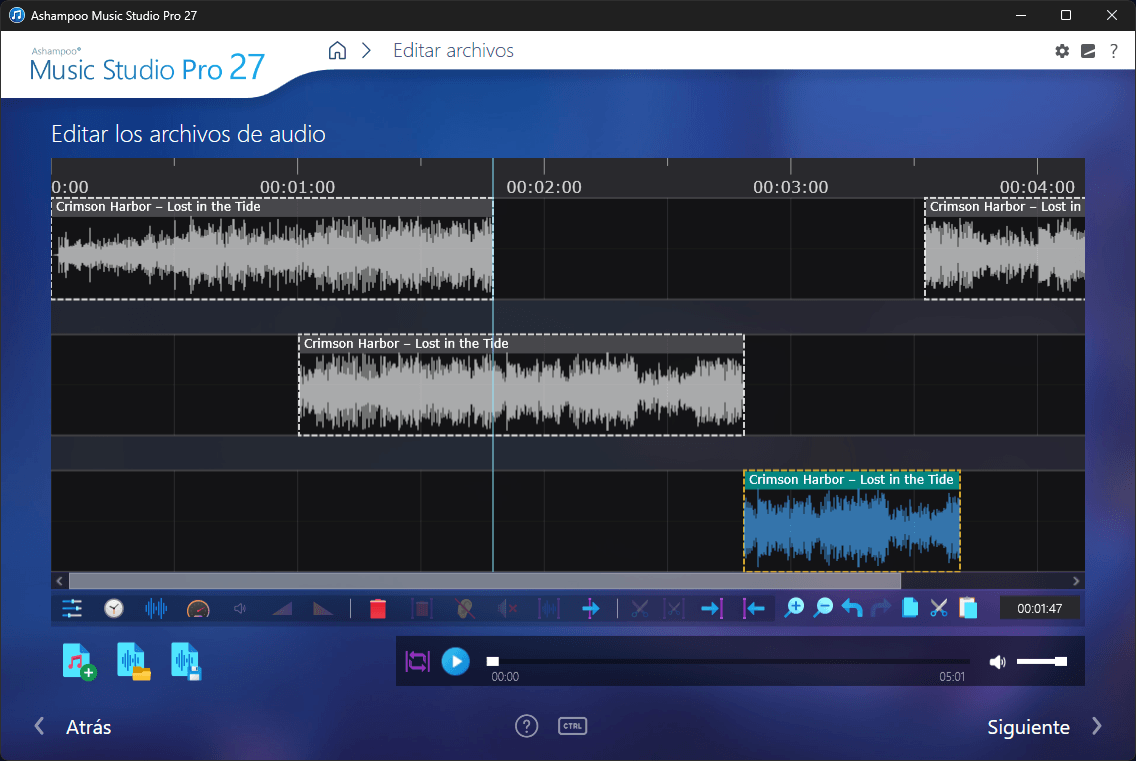Open settings via the gear icon
Viewport: 1136px width, 761px height.
1062,51
